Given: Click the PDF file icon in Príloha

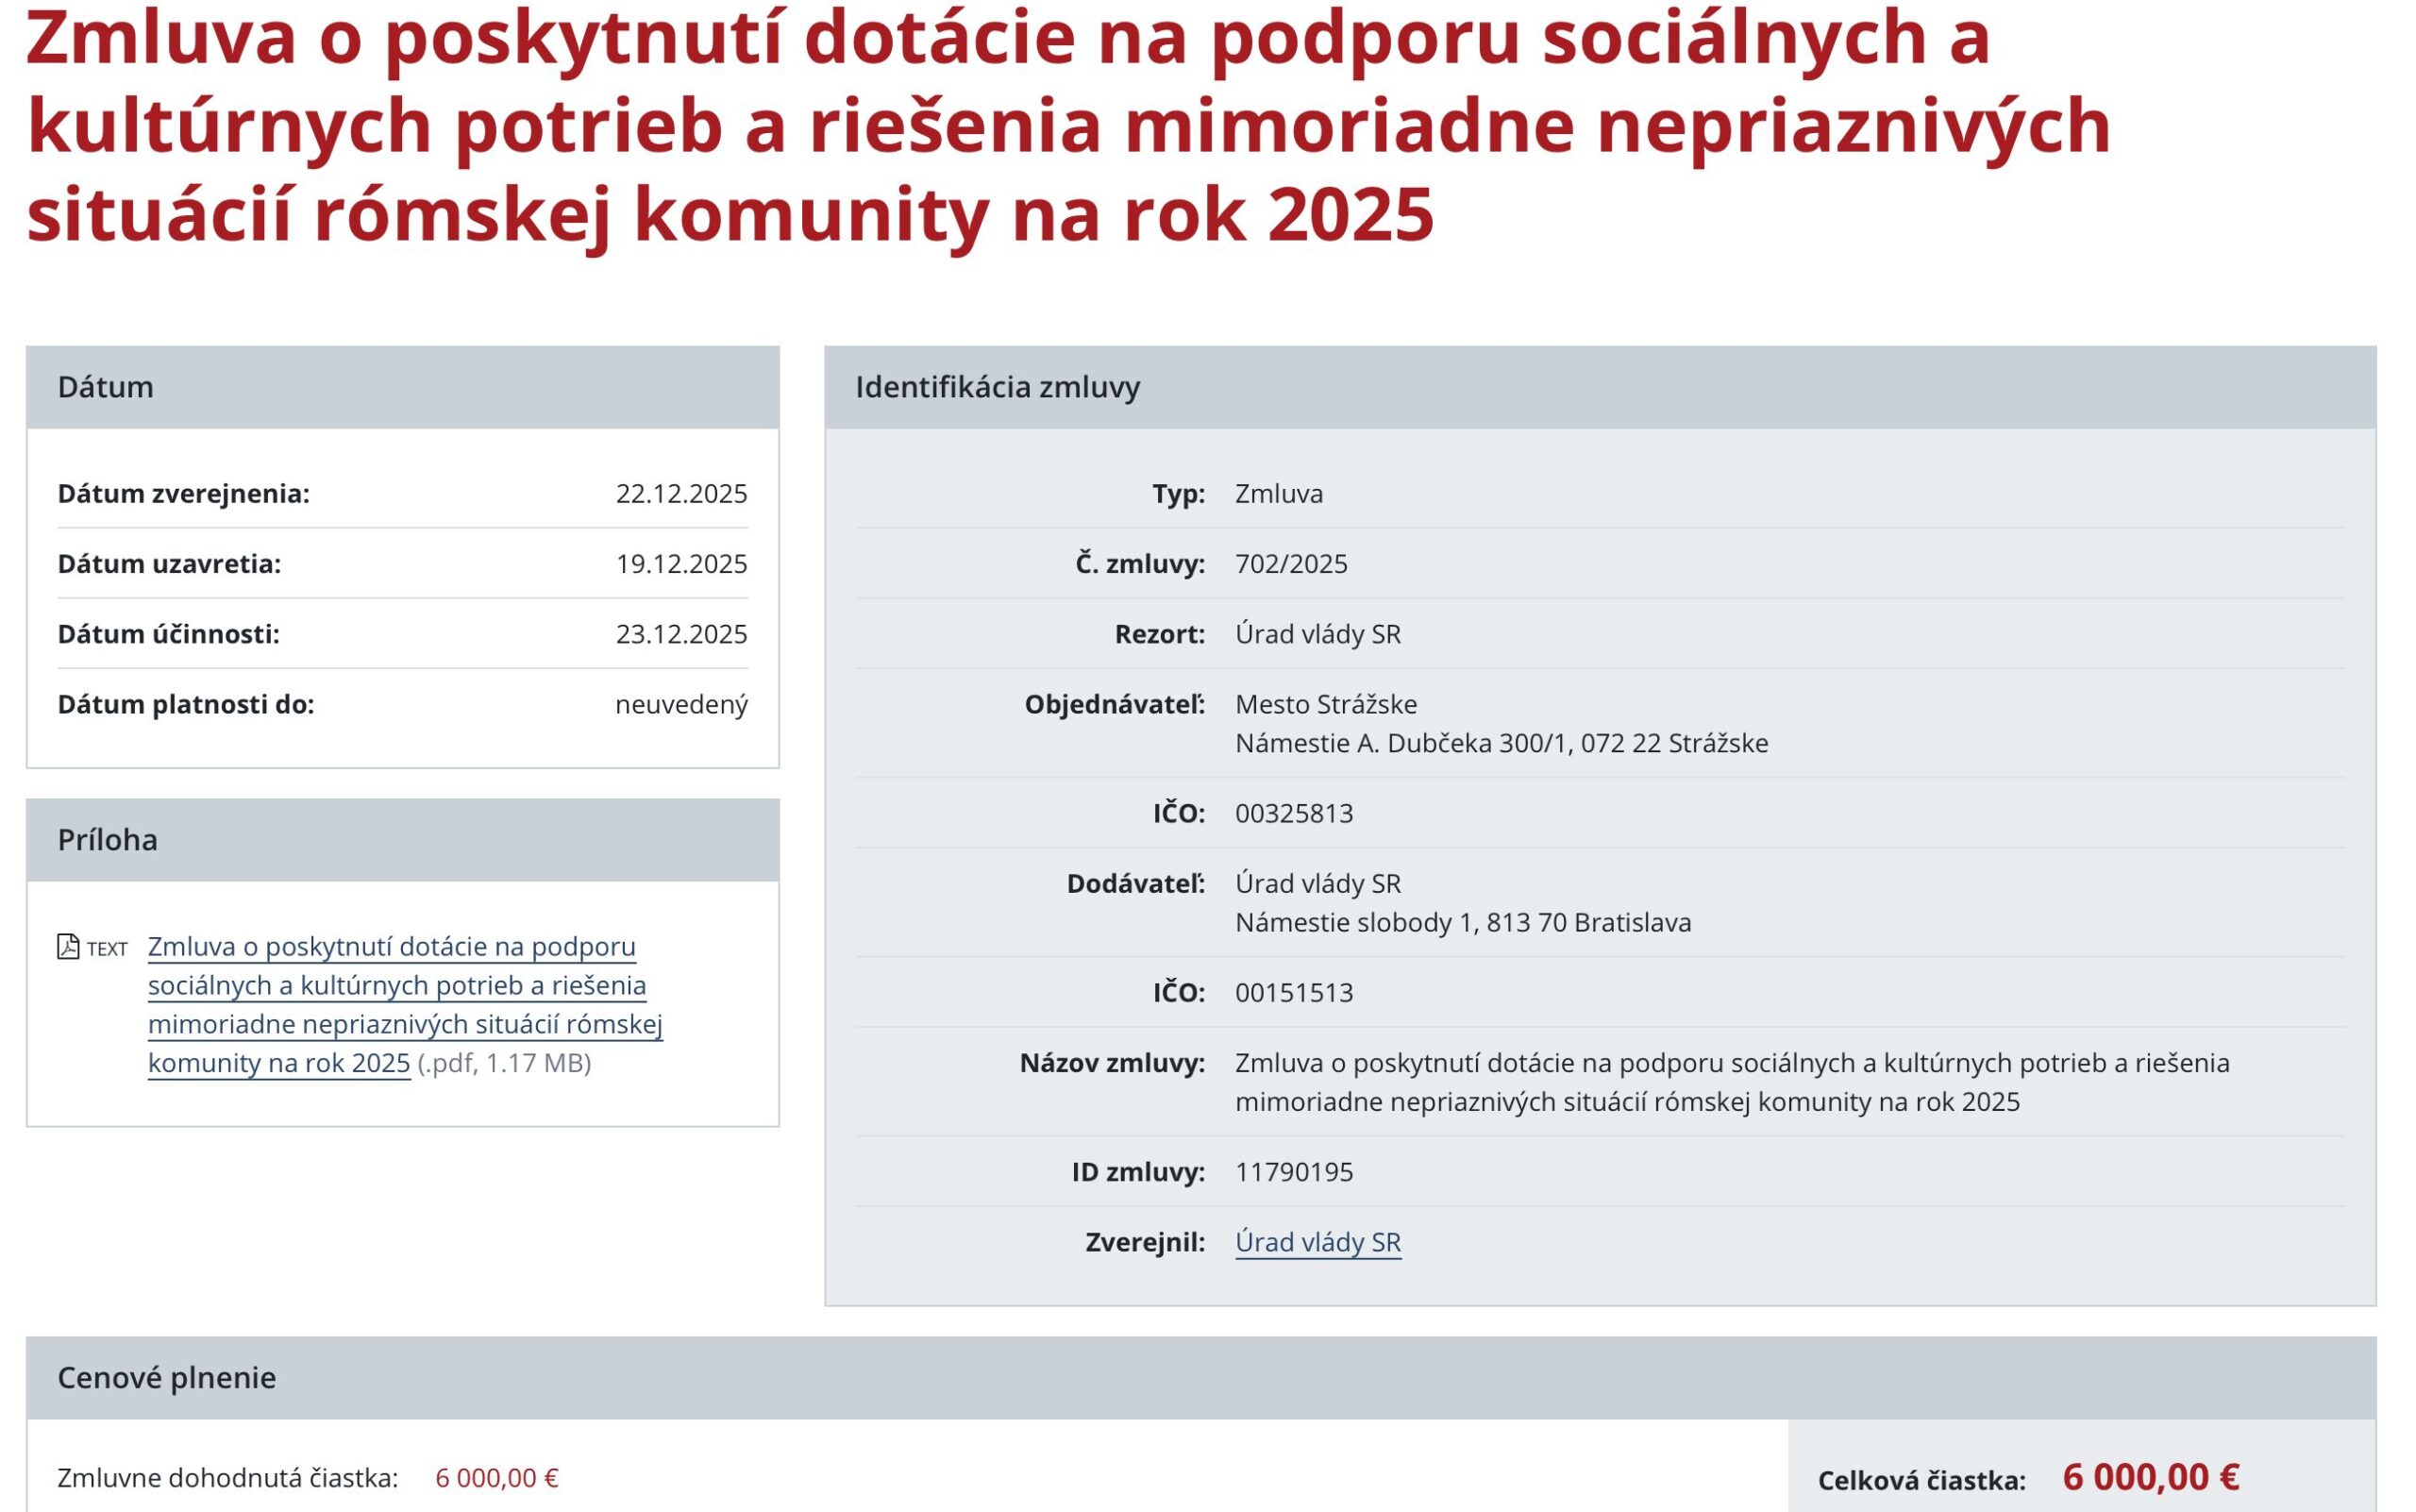Looking at the screenshot, I should pos(68,946).
